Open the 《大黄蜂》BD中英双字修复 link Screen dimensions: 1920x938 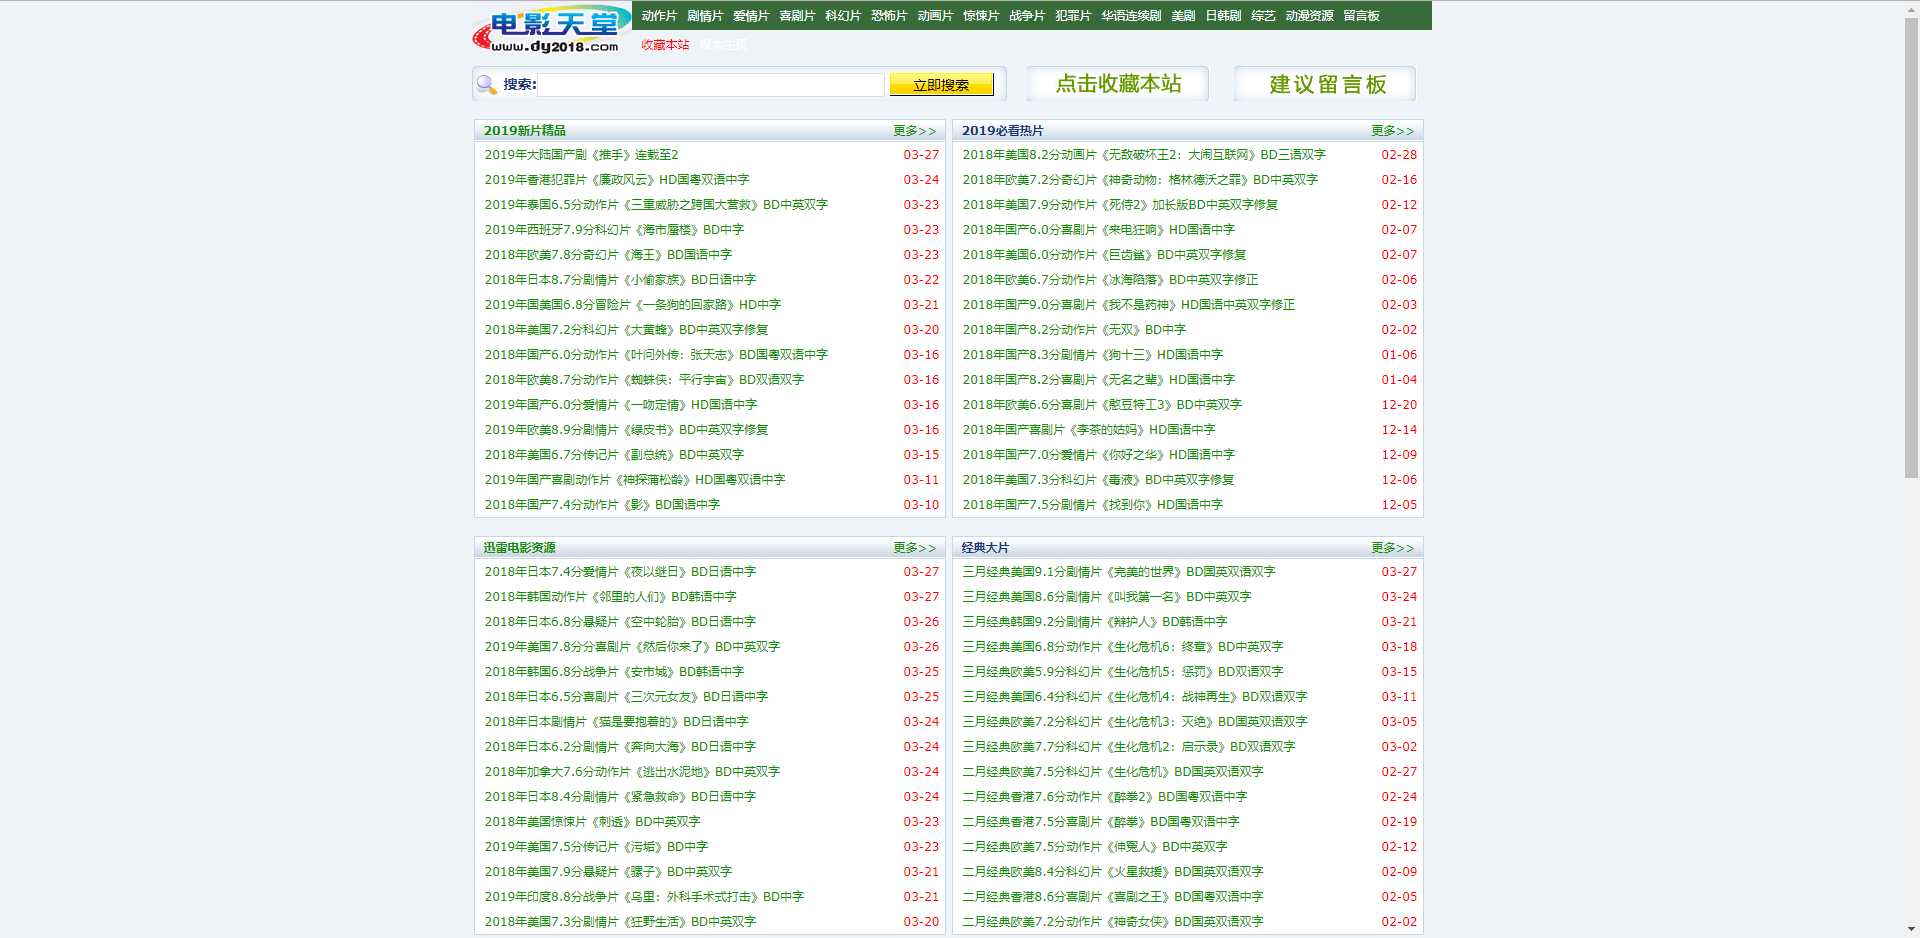(627, 330)
